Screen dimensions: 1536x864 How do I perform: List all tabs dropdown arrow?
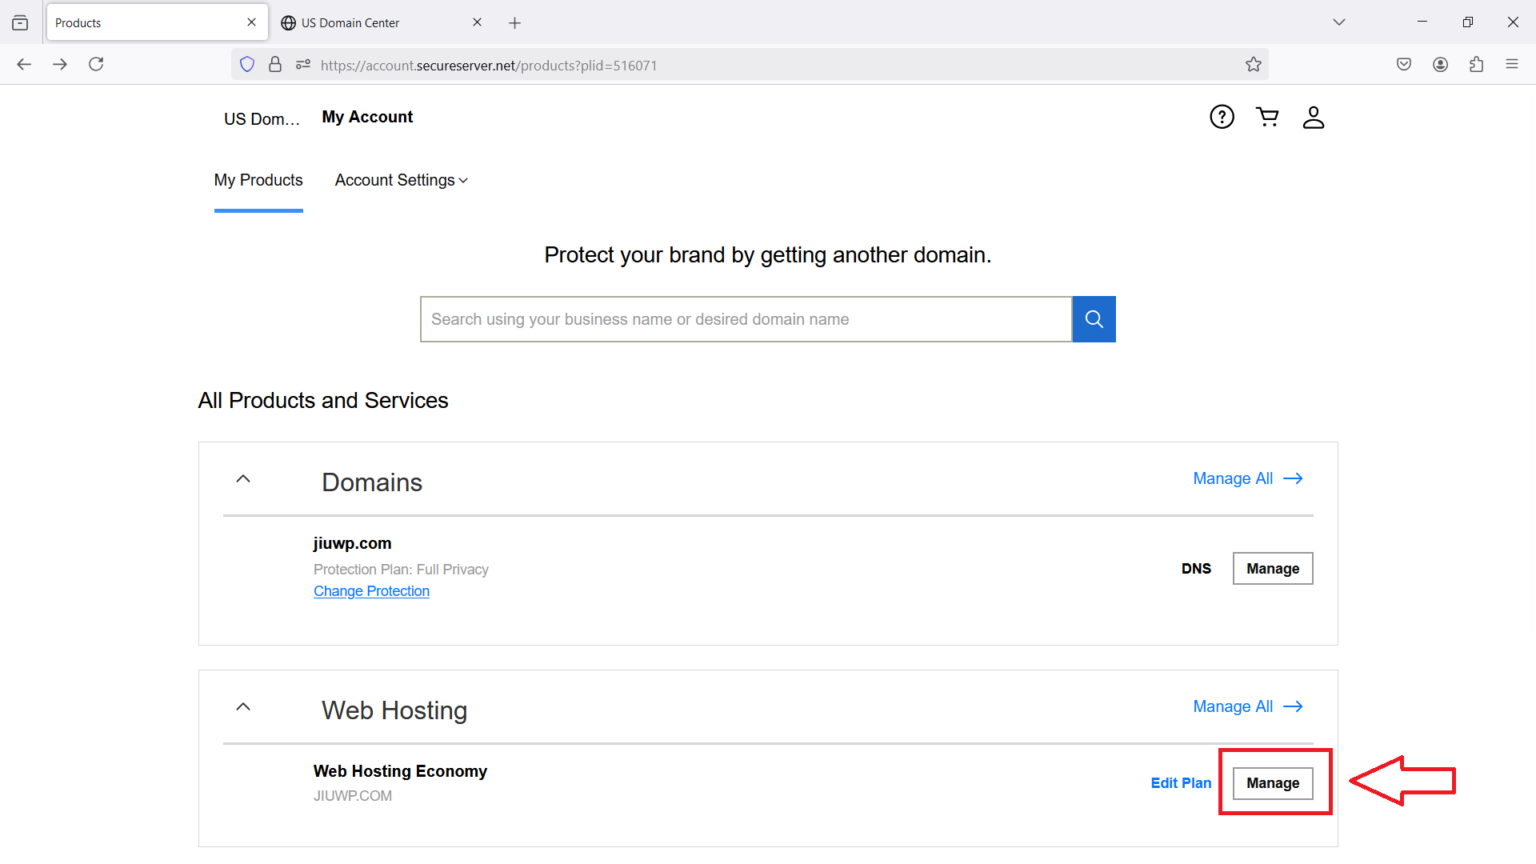point(1339,22)
